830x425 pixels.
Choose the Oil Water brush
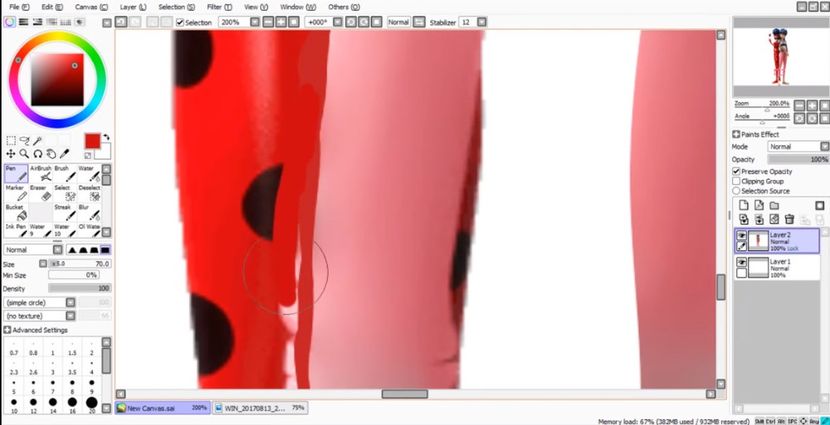[89, 230]
